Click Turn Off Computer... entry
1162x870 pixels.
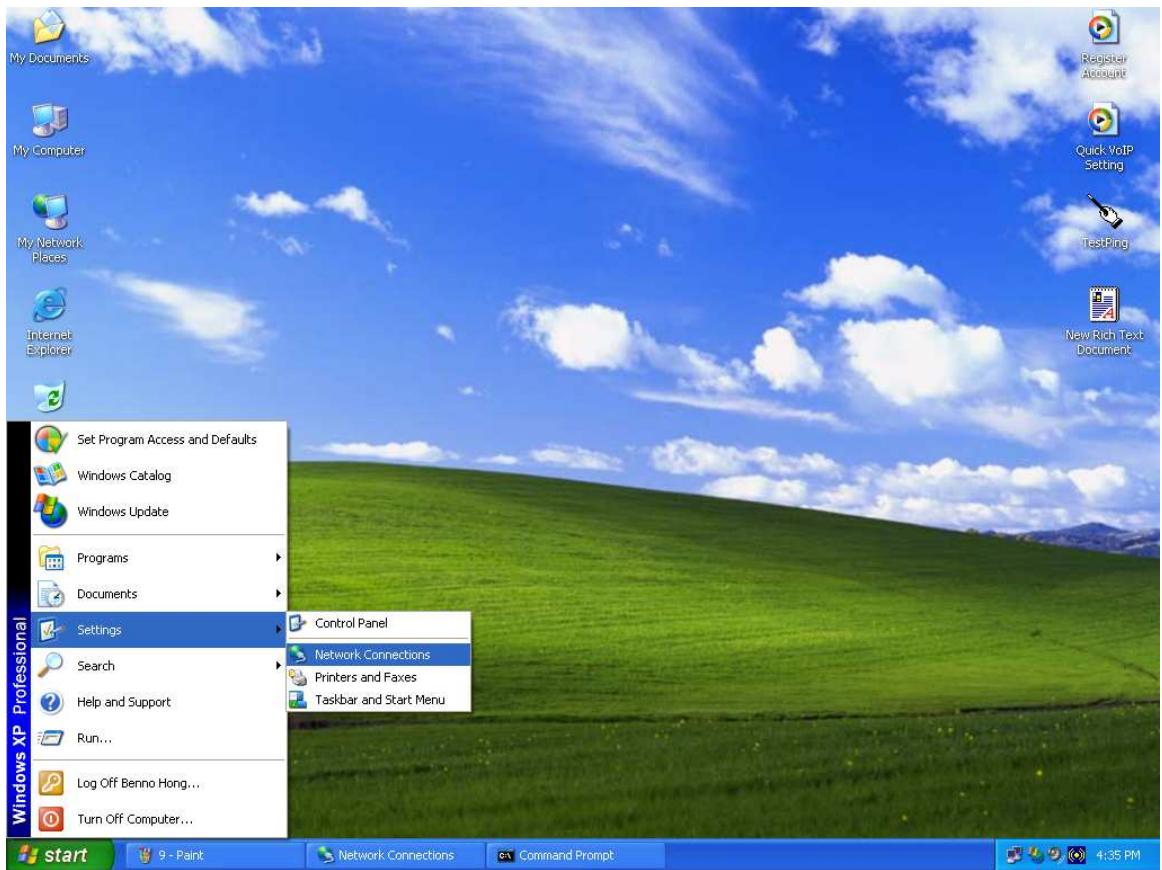pos(158,819)
